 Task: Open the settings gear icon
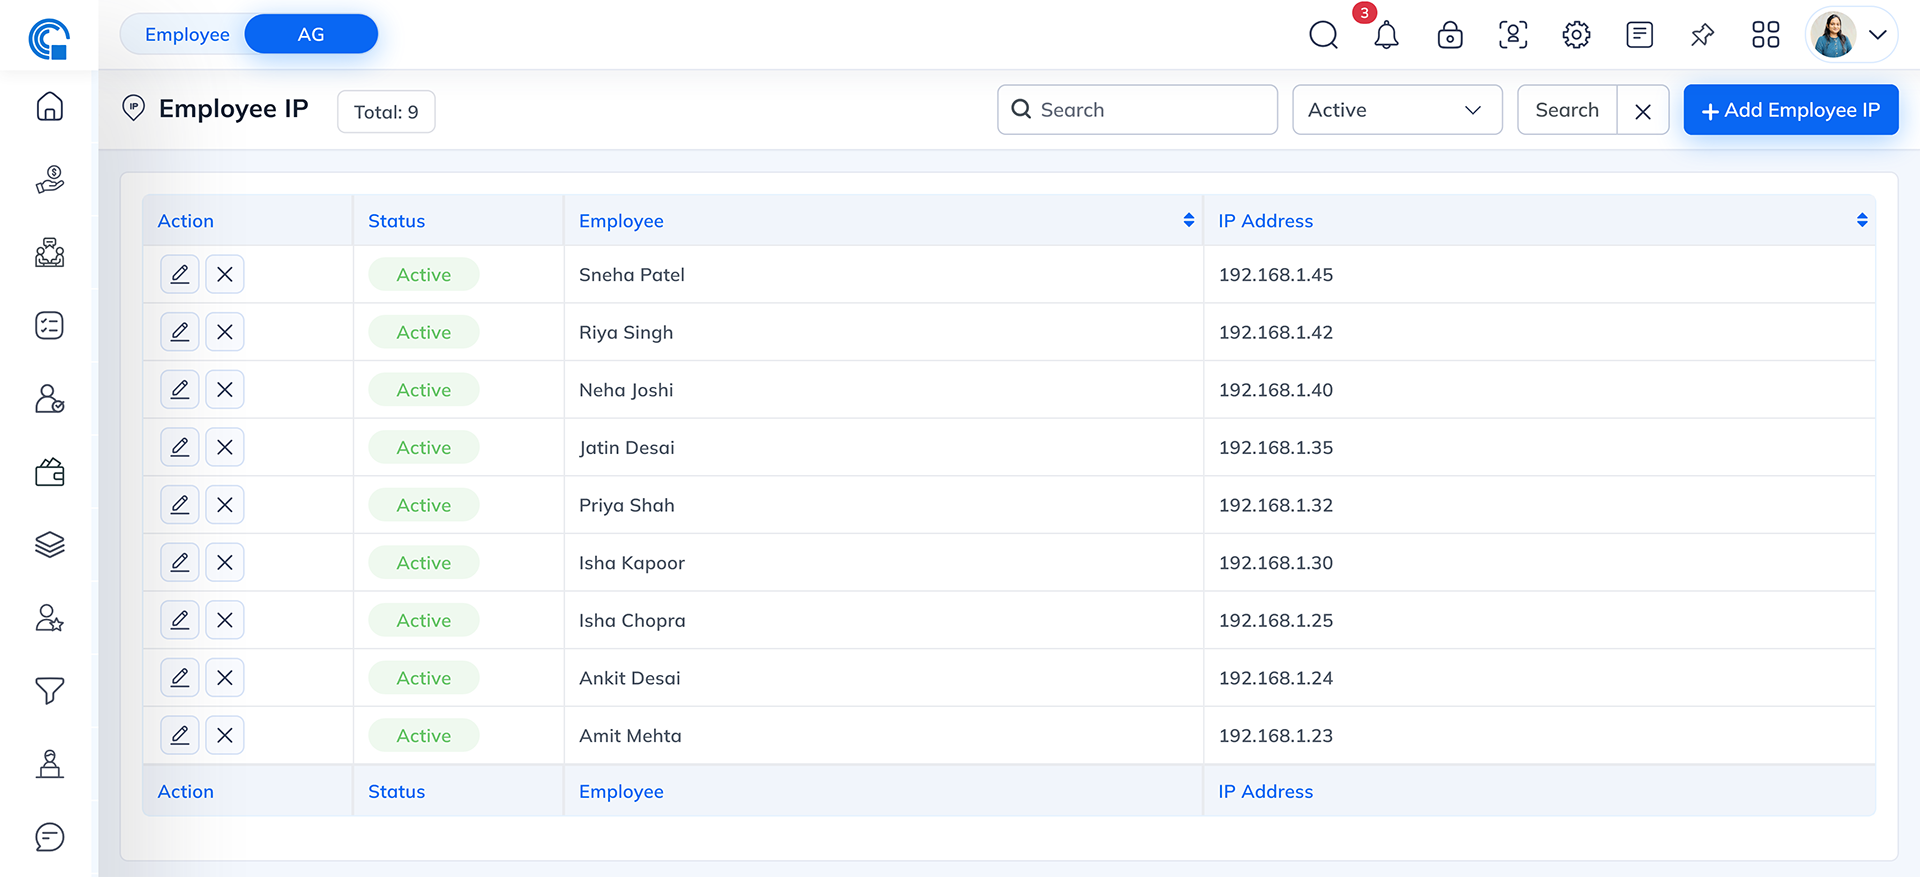tap(1576, 35)
